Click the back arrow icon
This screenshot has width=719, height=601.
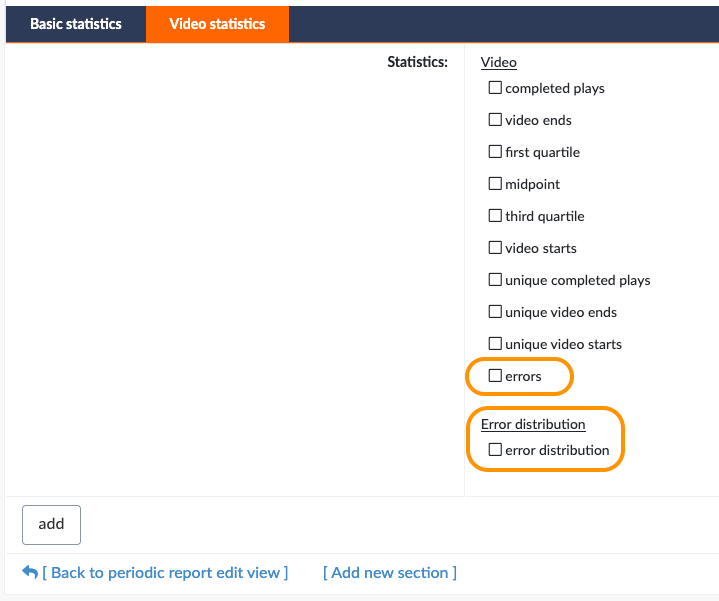click(x=30, y=572)
